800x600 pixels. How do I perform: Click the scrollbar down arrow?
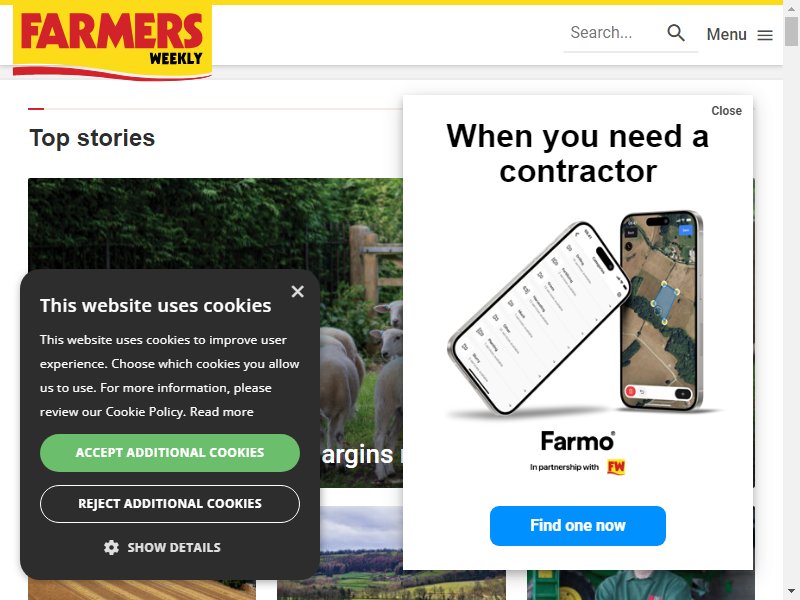[791, 592]
